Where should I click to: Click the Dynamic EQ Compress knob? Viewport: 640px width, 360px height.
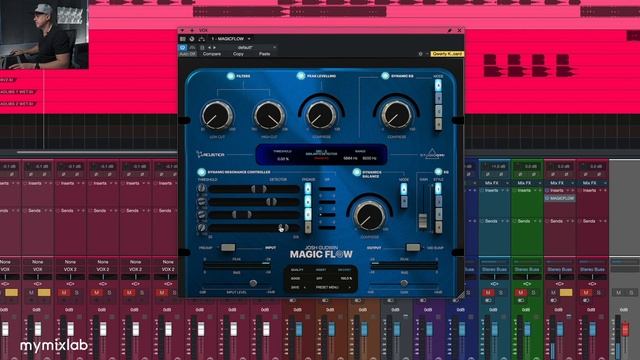396,116
